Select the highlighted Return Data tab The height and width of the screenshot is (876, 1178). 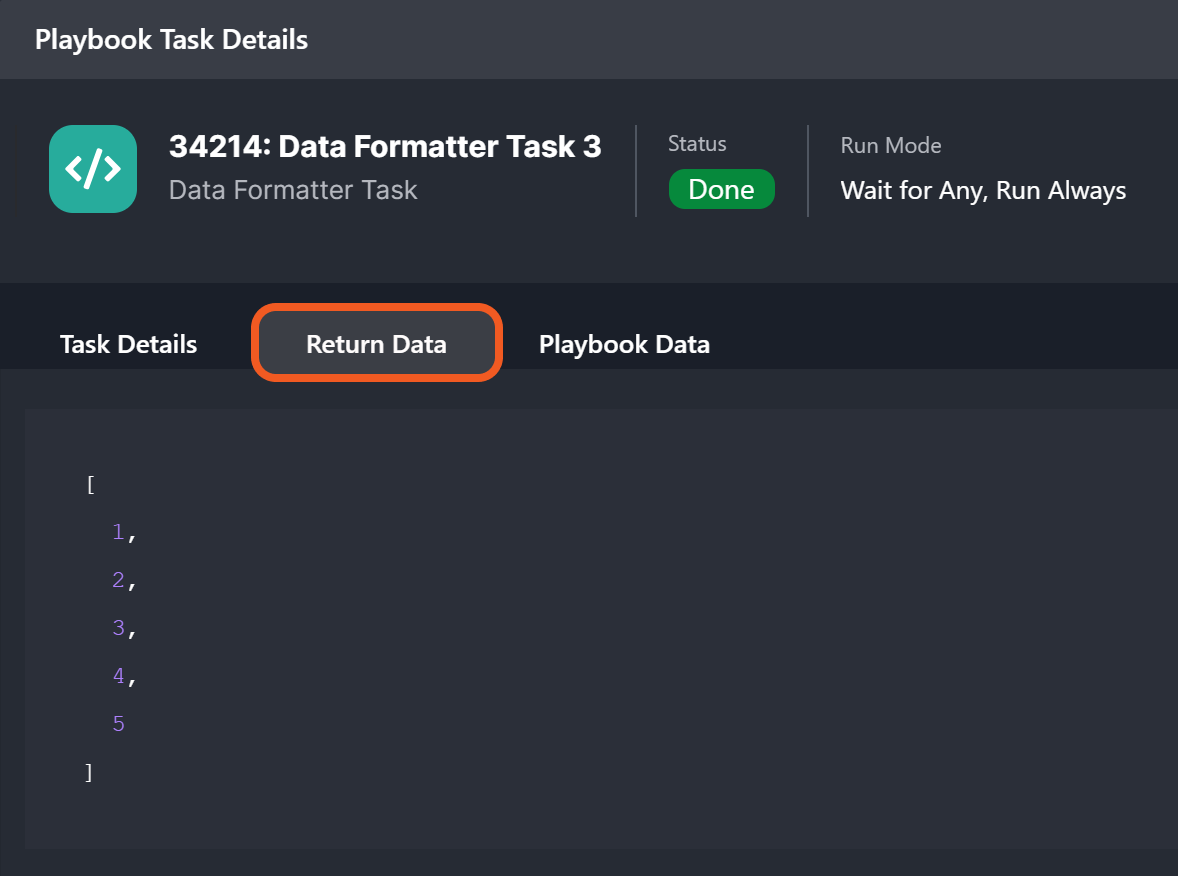(x=376, y=344)
